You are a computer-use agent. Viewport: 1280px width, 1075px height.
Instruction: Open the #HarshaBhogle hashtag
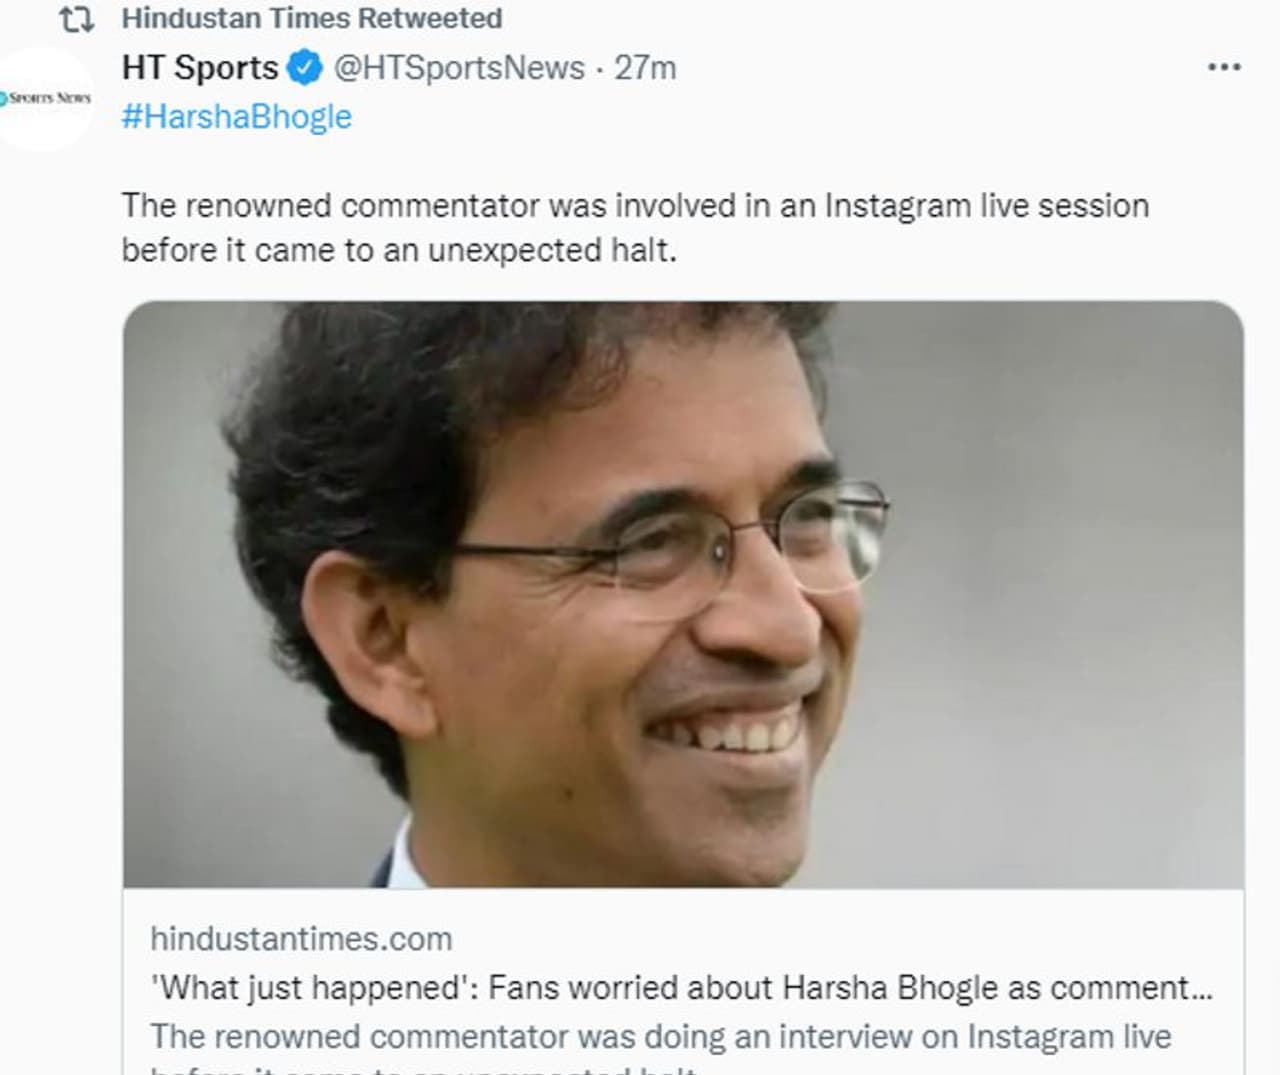pyautogui.click(x=237, y=116)
